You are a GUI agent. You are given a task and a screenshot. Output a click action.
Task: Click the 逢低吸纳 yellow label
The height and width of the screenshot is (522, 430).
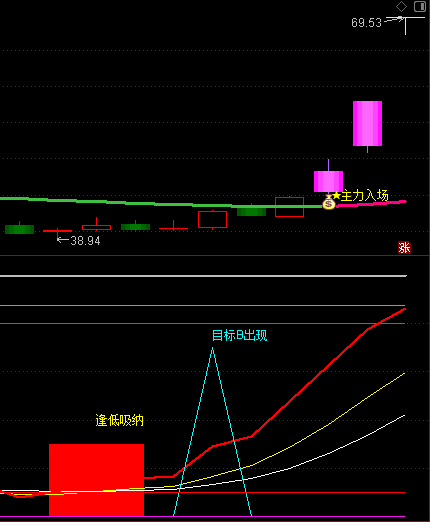coord(119,420)
